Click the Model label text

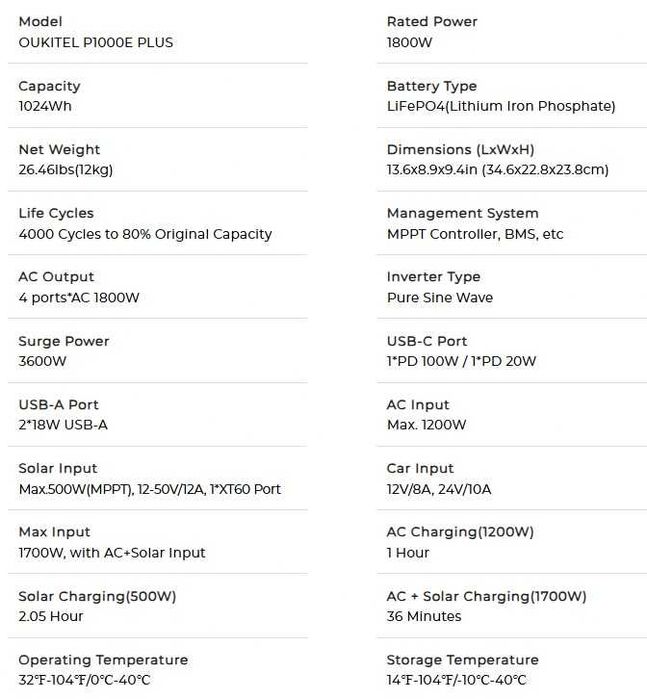pos(40,21)
